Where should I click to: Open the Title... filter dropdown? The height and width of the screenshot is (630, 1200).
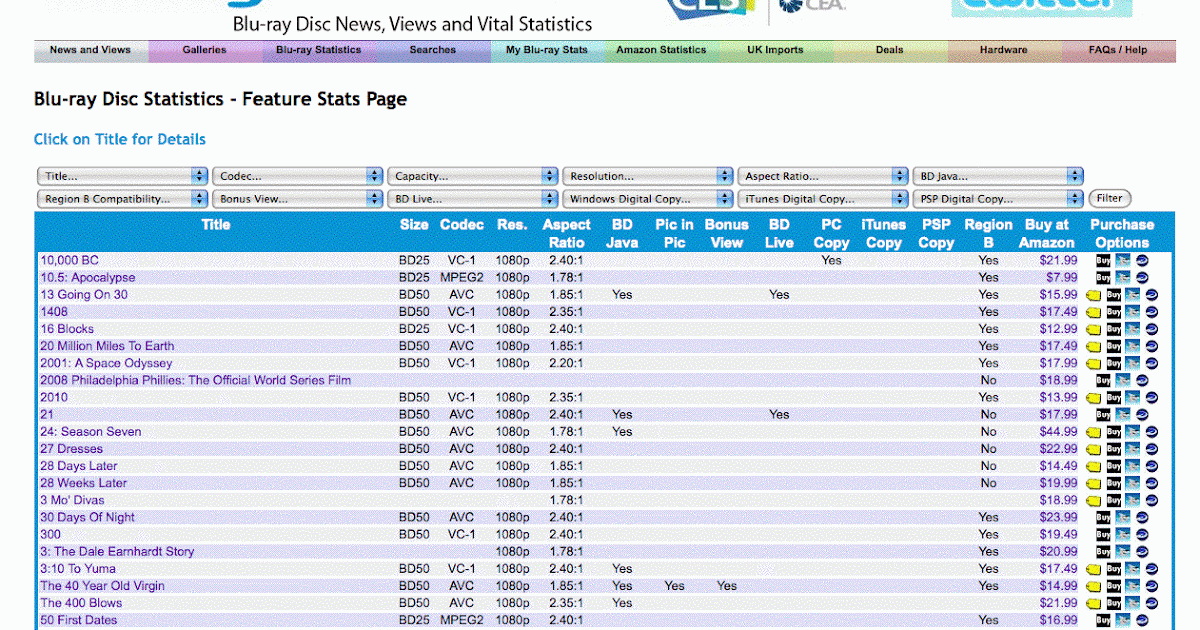click(122, 176)
